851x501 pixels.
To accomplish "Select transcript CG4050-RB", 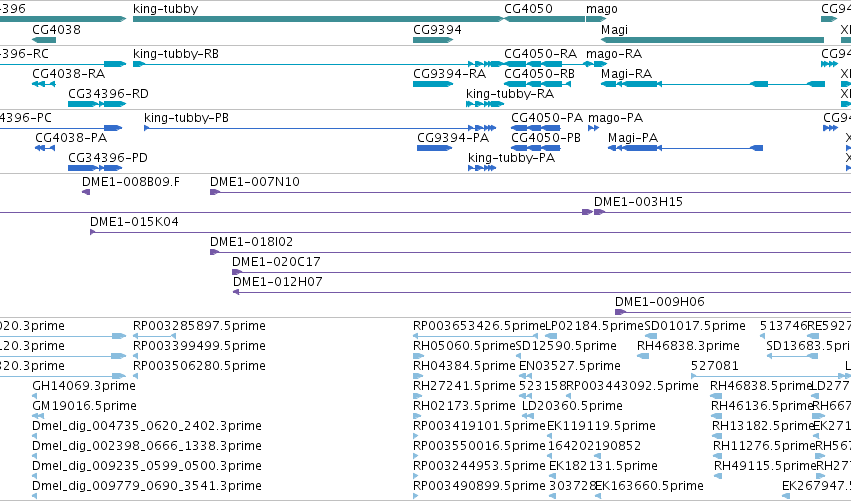I will coord(537,84).
